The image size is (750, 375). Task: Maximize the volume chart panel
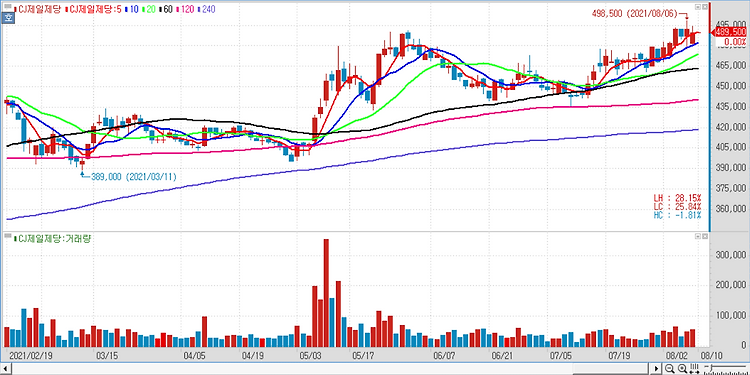coord(698,237)
